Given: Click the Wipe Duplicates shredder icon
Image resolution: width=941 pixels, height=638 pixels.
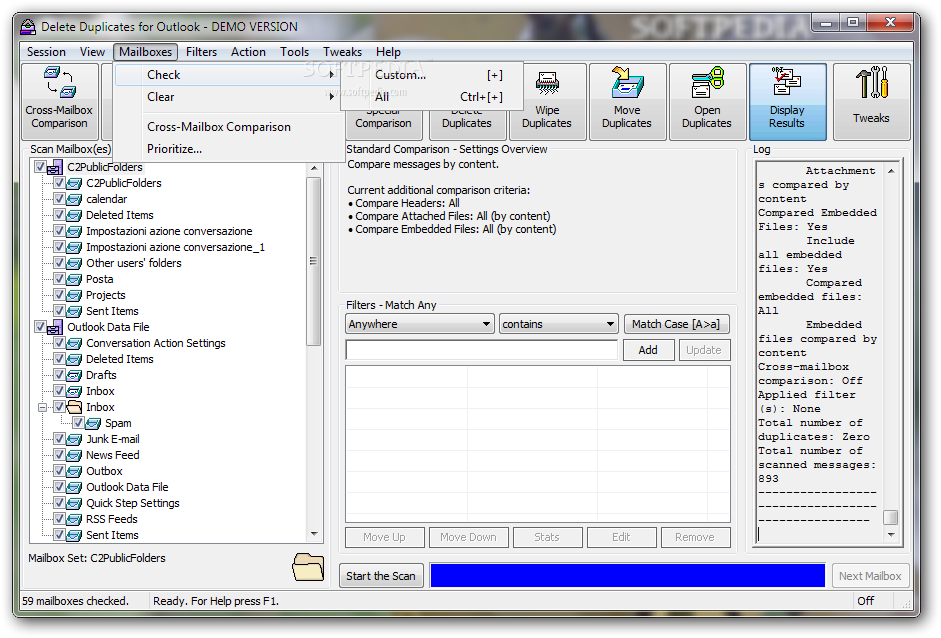Looking at the screenshot, I should (547, 83).
